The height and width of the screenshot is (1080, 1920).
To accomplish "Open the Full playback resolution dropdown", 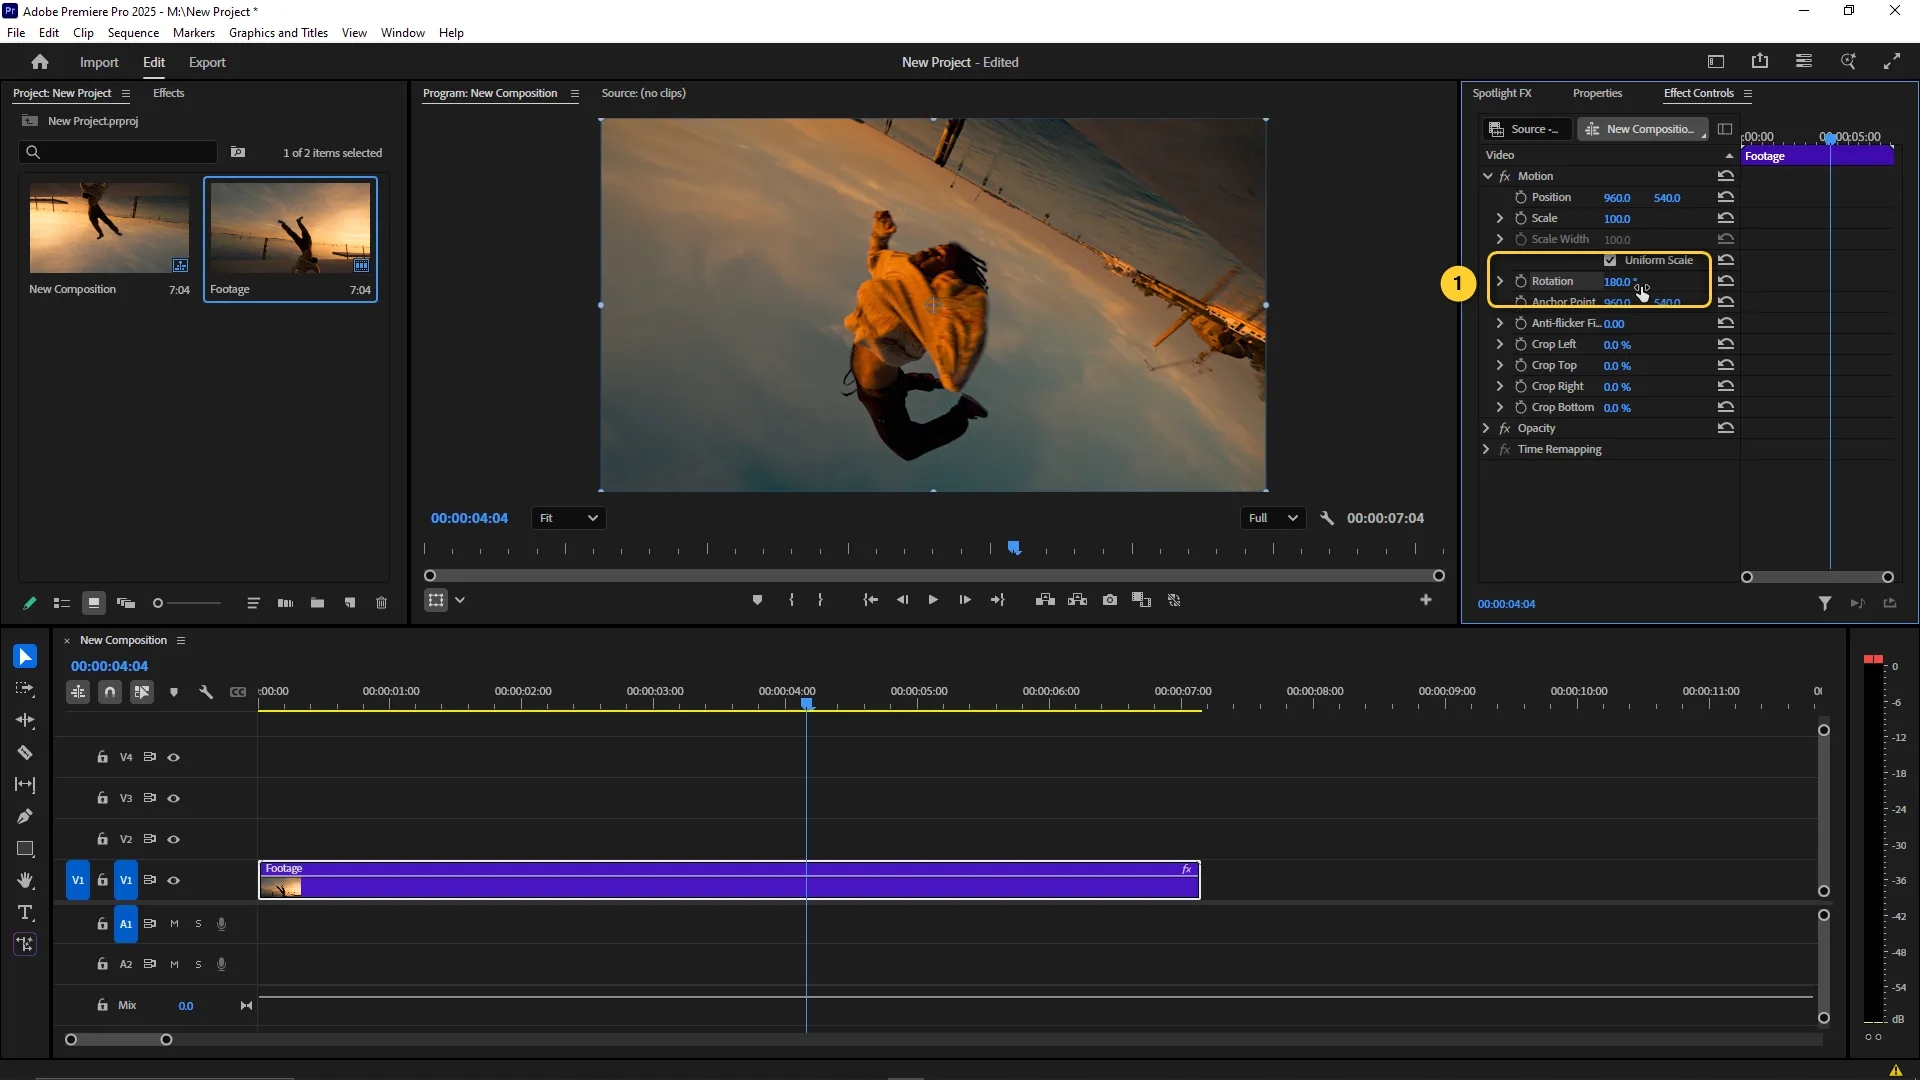I will [x=1274, y=518].
